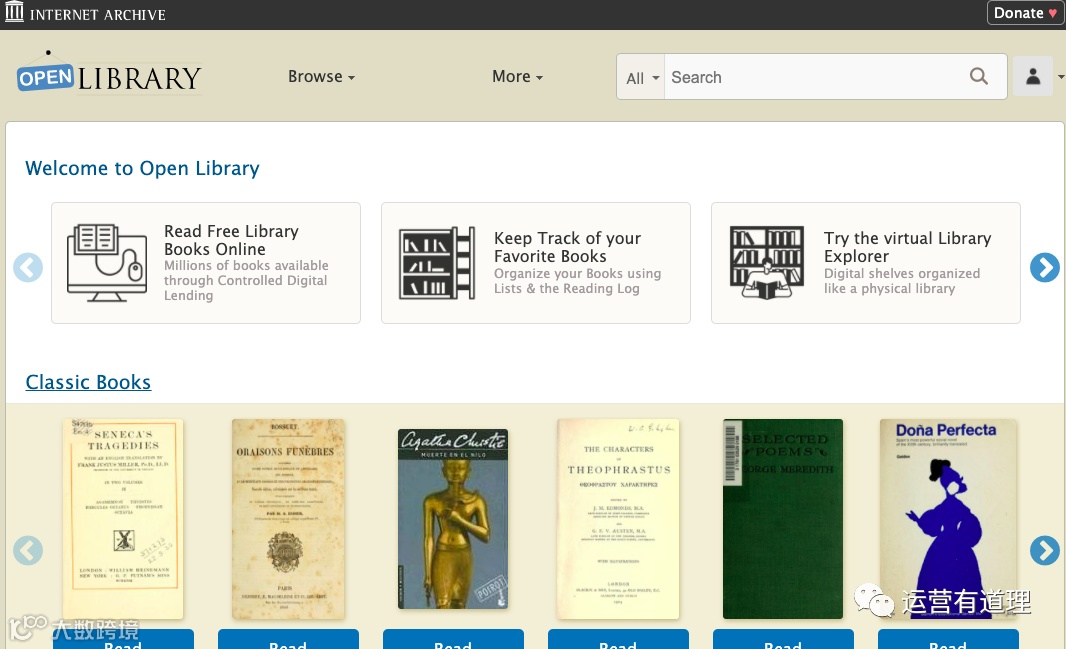1066x649 pixels.
Task: Click Read button under Oraisons Funèbres
Action: [288, 640]
